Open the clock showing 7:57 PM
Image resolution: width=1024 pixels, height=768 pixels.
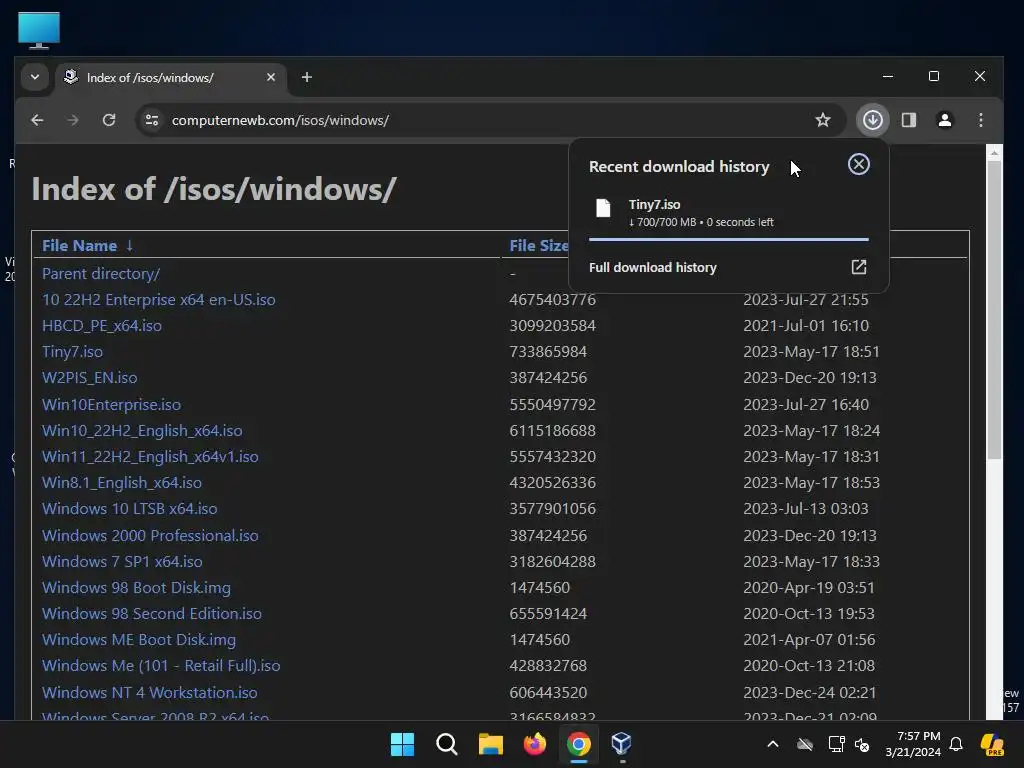[x=913, y=744]
